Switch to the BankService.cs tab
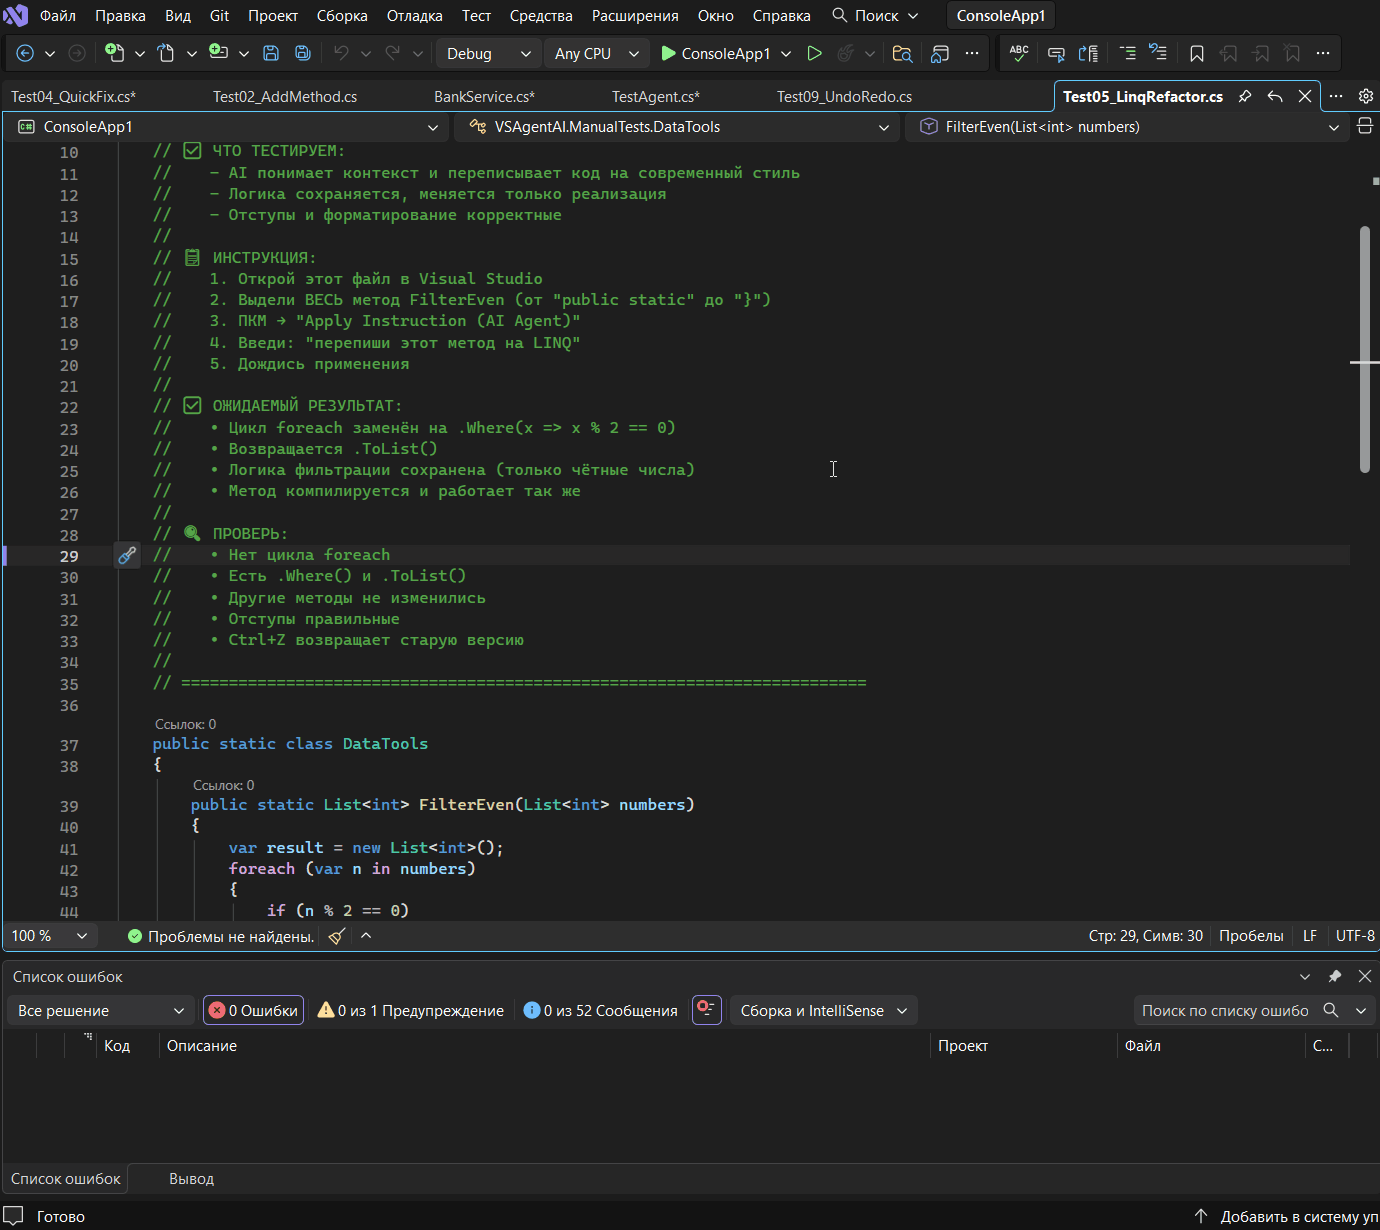The height and width of the screenshot is (1230, 1380). pos(484,97)
